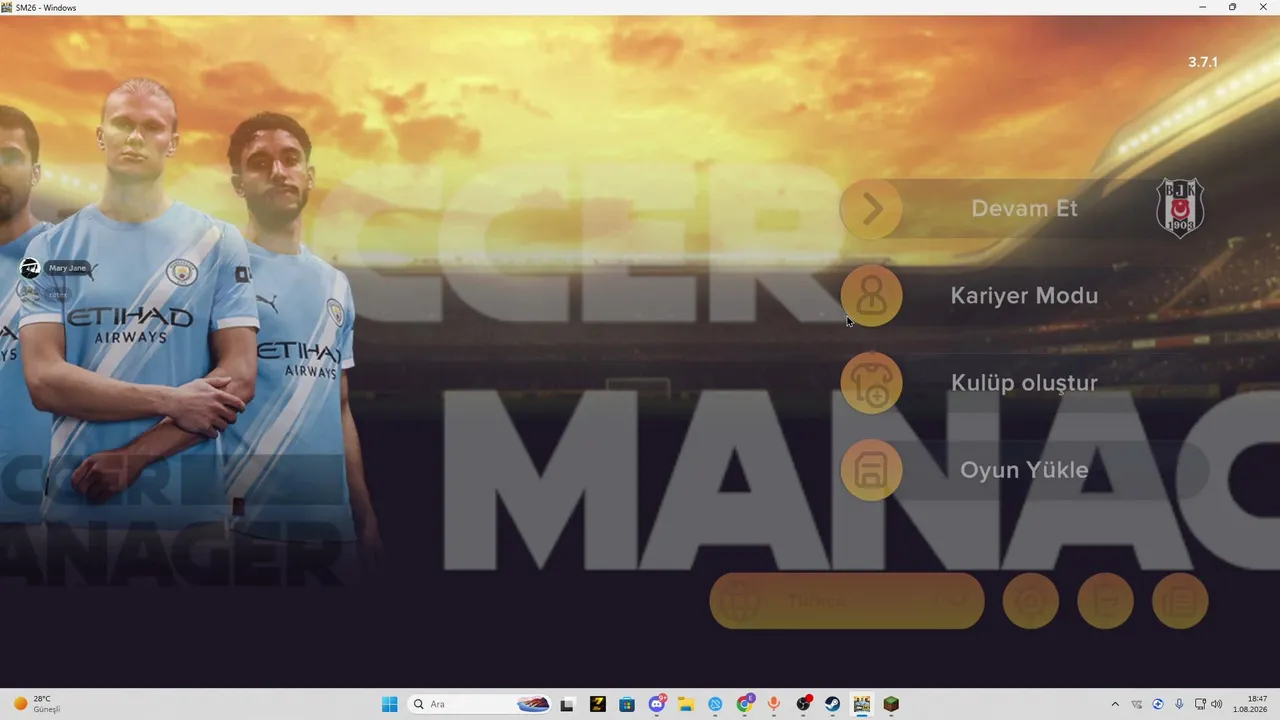Open the Türkçe language dropdown
This screenshot has height=720, width=1280.
tap(847, 601)
